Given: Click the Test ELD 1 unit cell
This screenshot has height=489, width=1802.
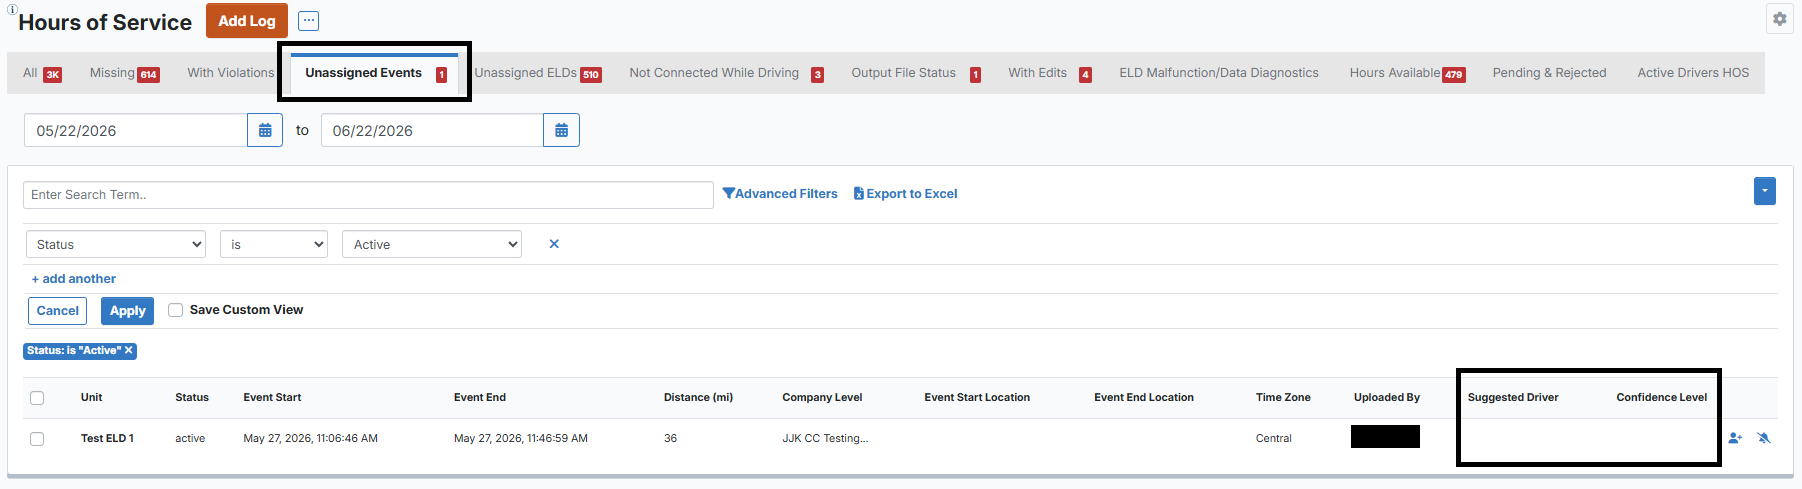Looking at the screenshot, I should pyautogui.click(x=107, y=439).
